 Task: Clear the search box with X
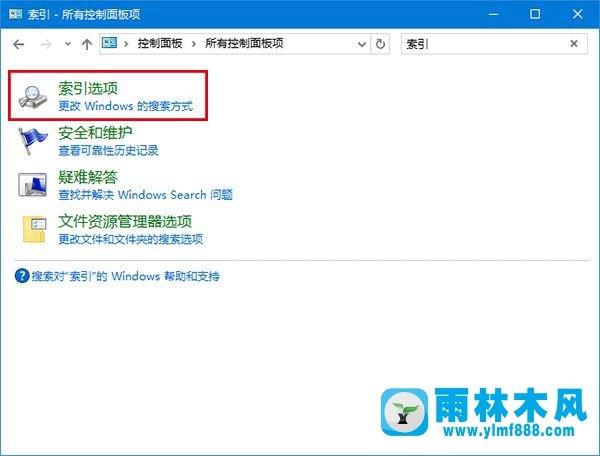[x=574, y=44]
